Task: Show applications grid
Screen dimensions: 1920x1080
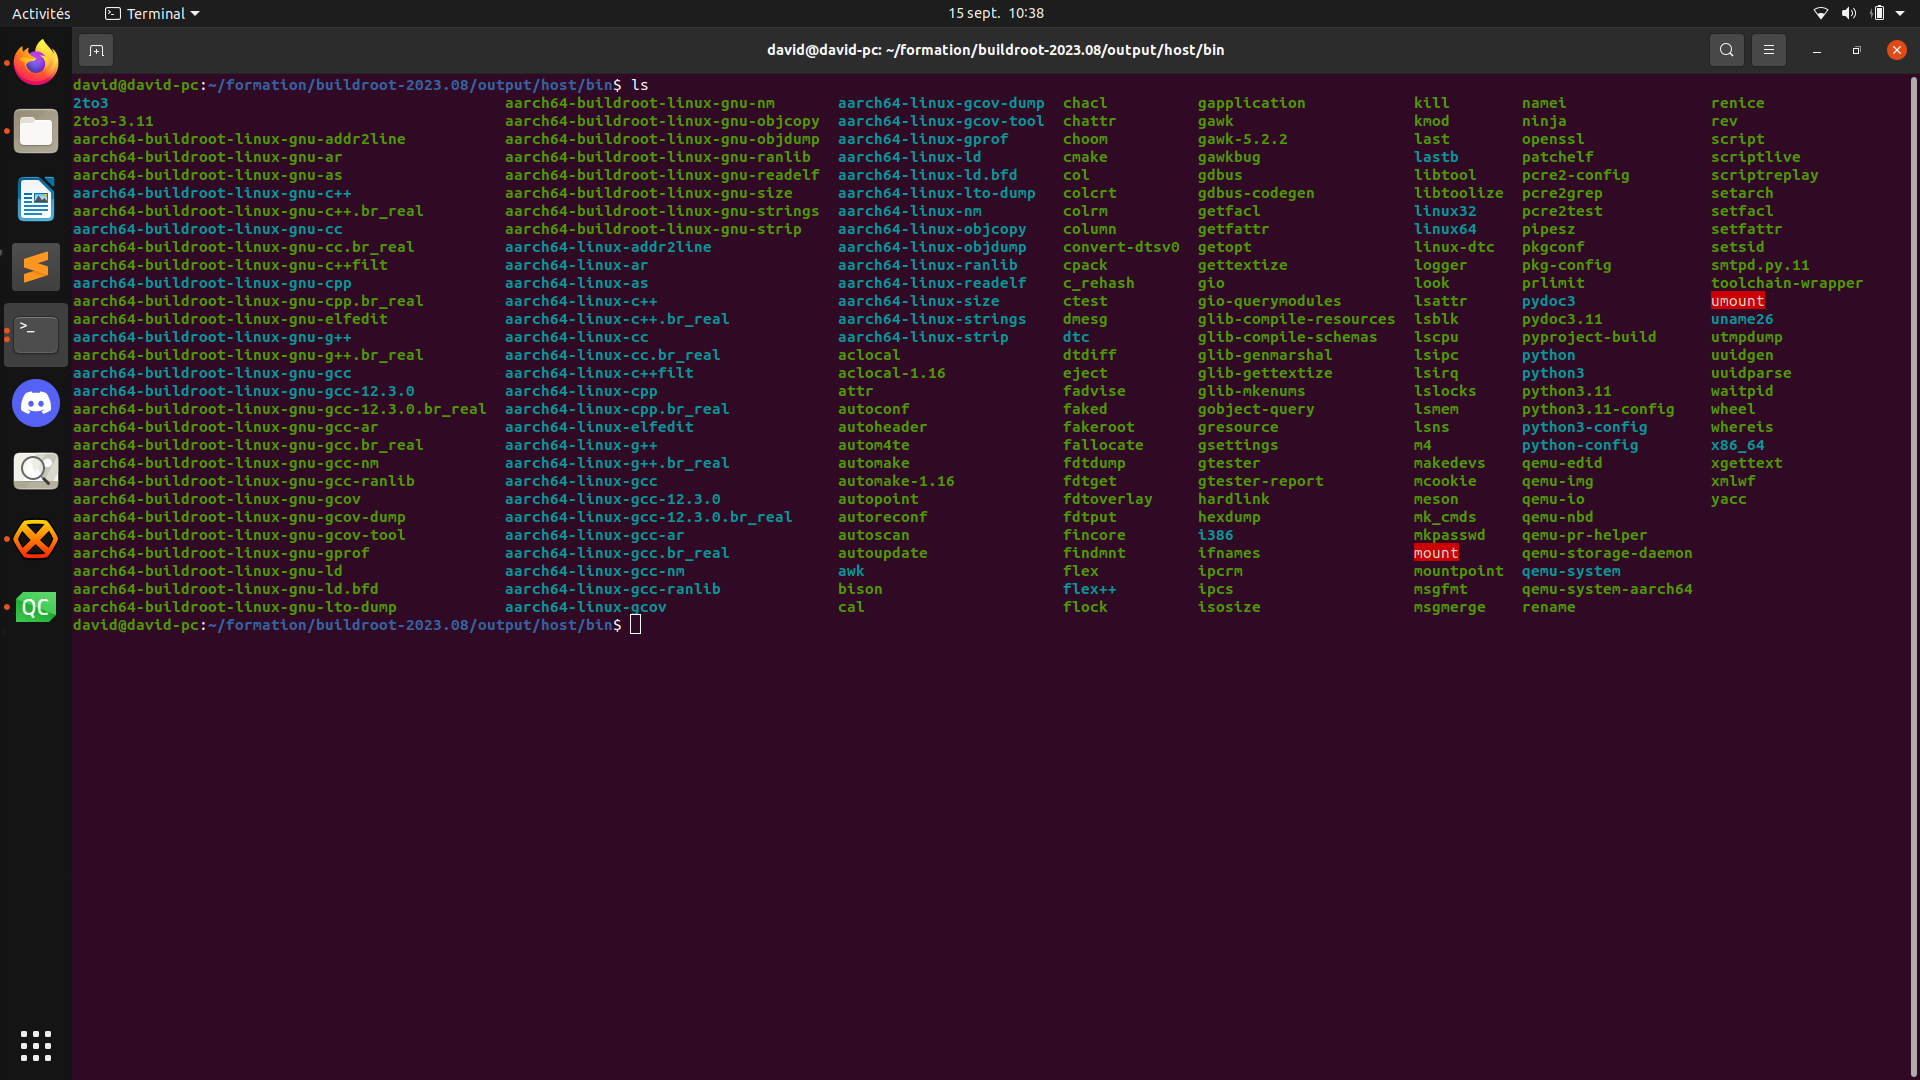Action: [36, 1045]
